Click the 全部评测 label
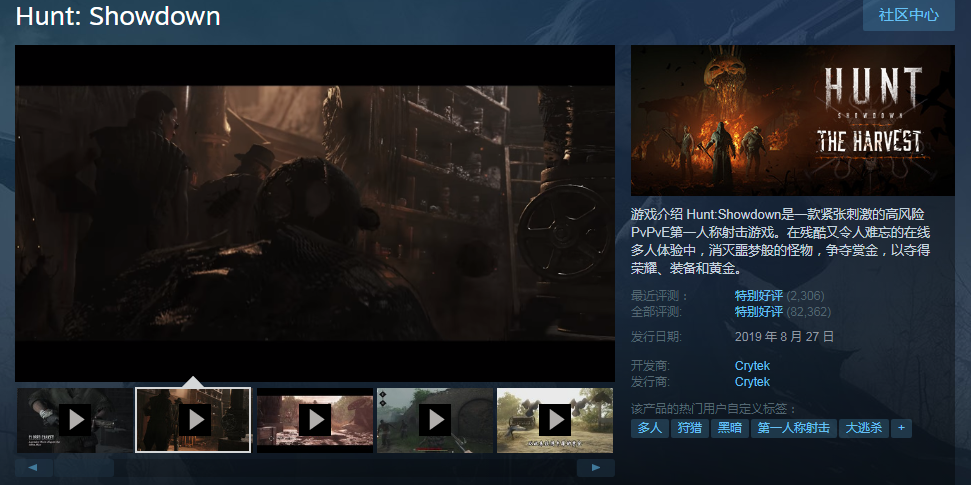The height and width of the screenshot is (485, 971). (656, 312)
